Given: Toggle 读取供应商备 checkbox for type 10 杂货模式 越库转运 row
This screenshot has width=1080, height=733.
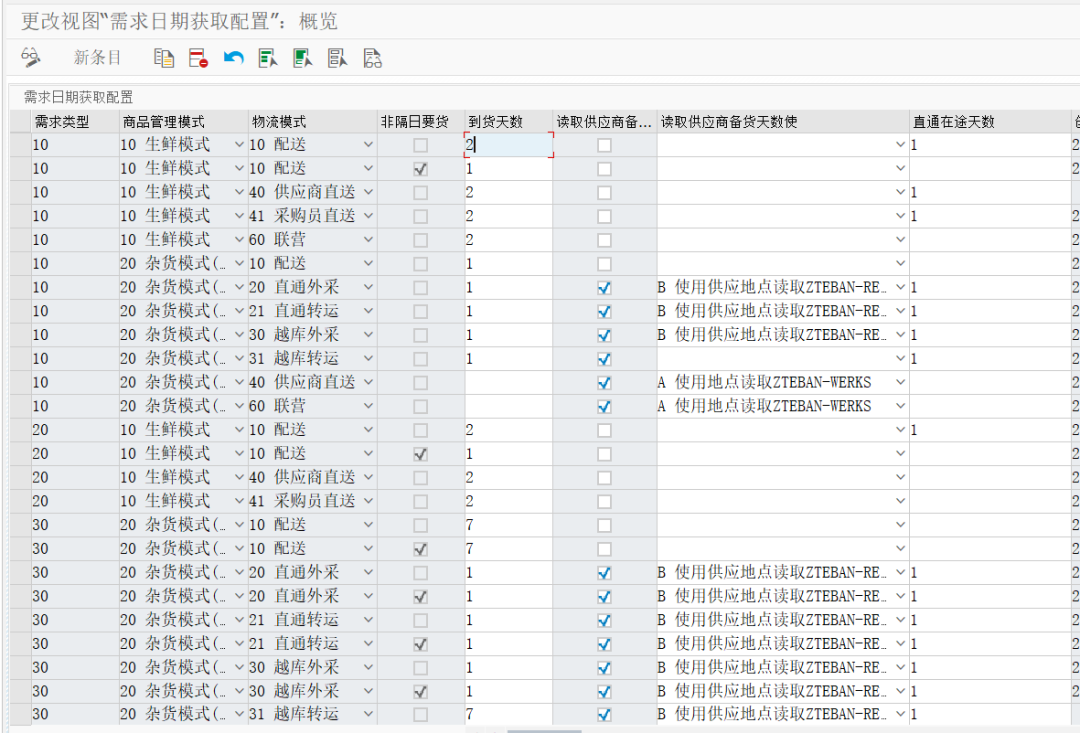Looking at the screenshot, I should click(x=604, y=359).
